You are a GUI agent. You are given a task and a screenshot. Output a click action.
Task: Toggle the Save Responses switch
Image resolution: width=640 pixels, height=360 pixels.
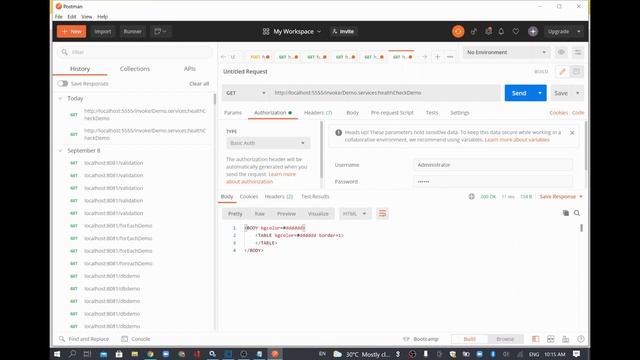point(62,84)
